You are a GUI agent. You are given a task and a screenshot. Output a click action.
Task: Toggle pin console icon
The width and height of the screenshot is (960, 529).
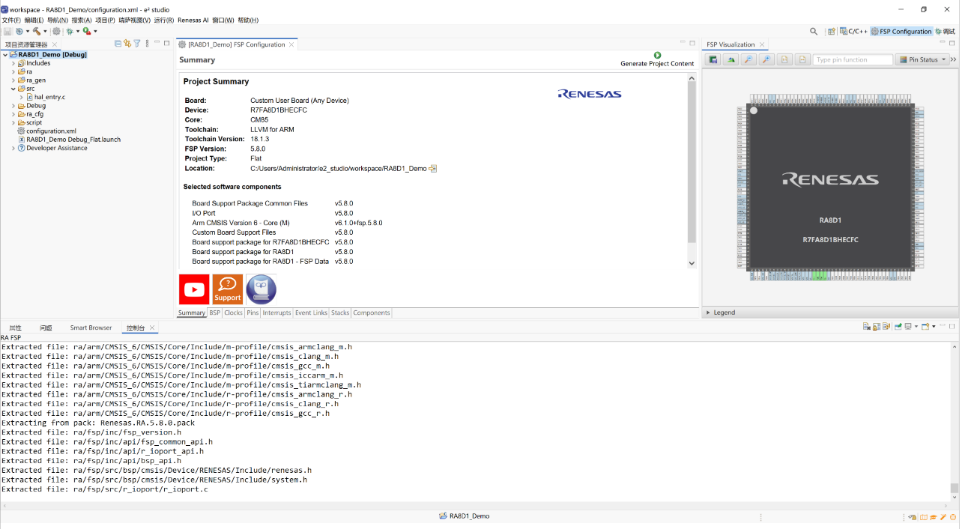898,326
